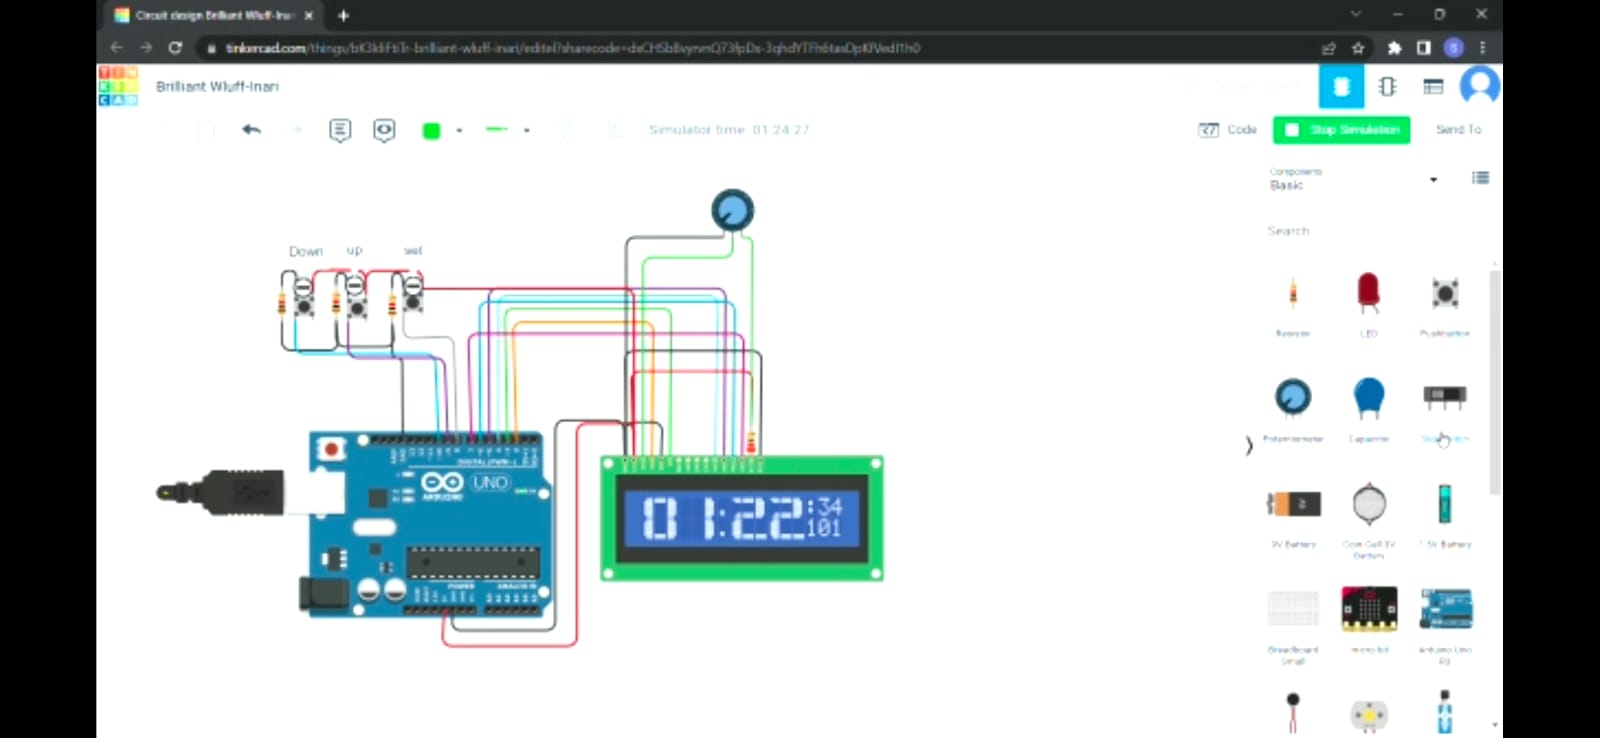Select the Slideswitch component

pyautogui.click(x=1444, y=408)
